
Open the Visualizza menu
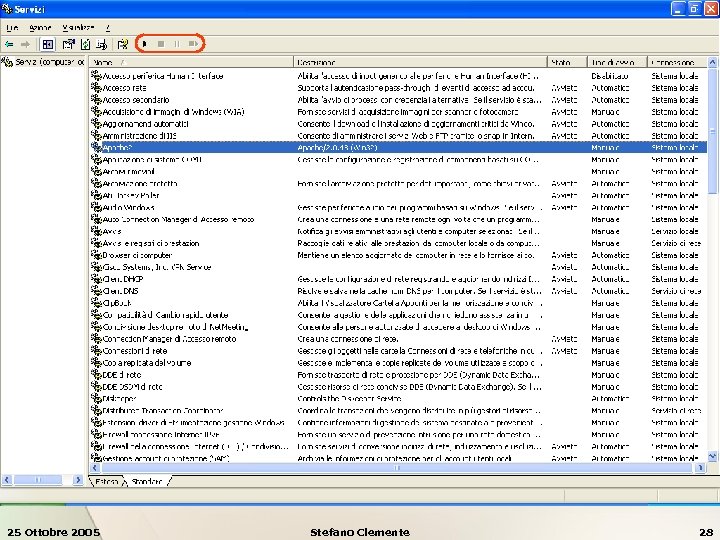click(x=78, y=28)
